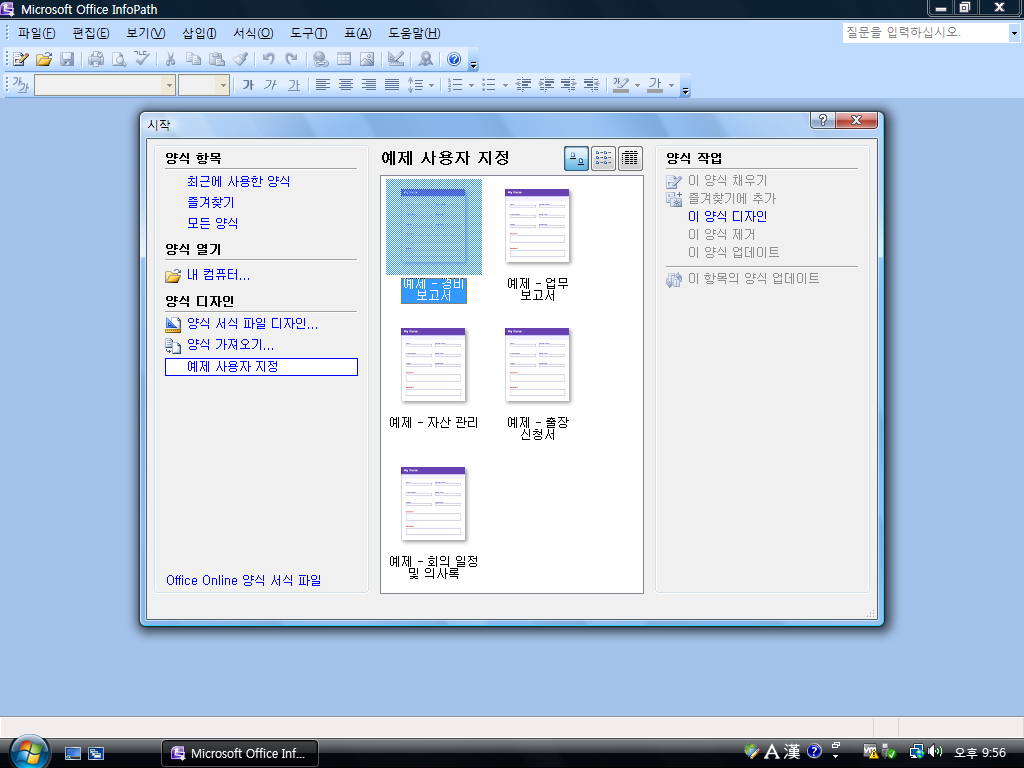Open the 삽입(I) menu
This screenshot has height=768, width=1024.
199,33
